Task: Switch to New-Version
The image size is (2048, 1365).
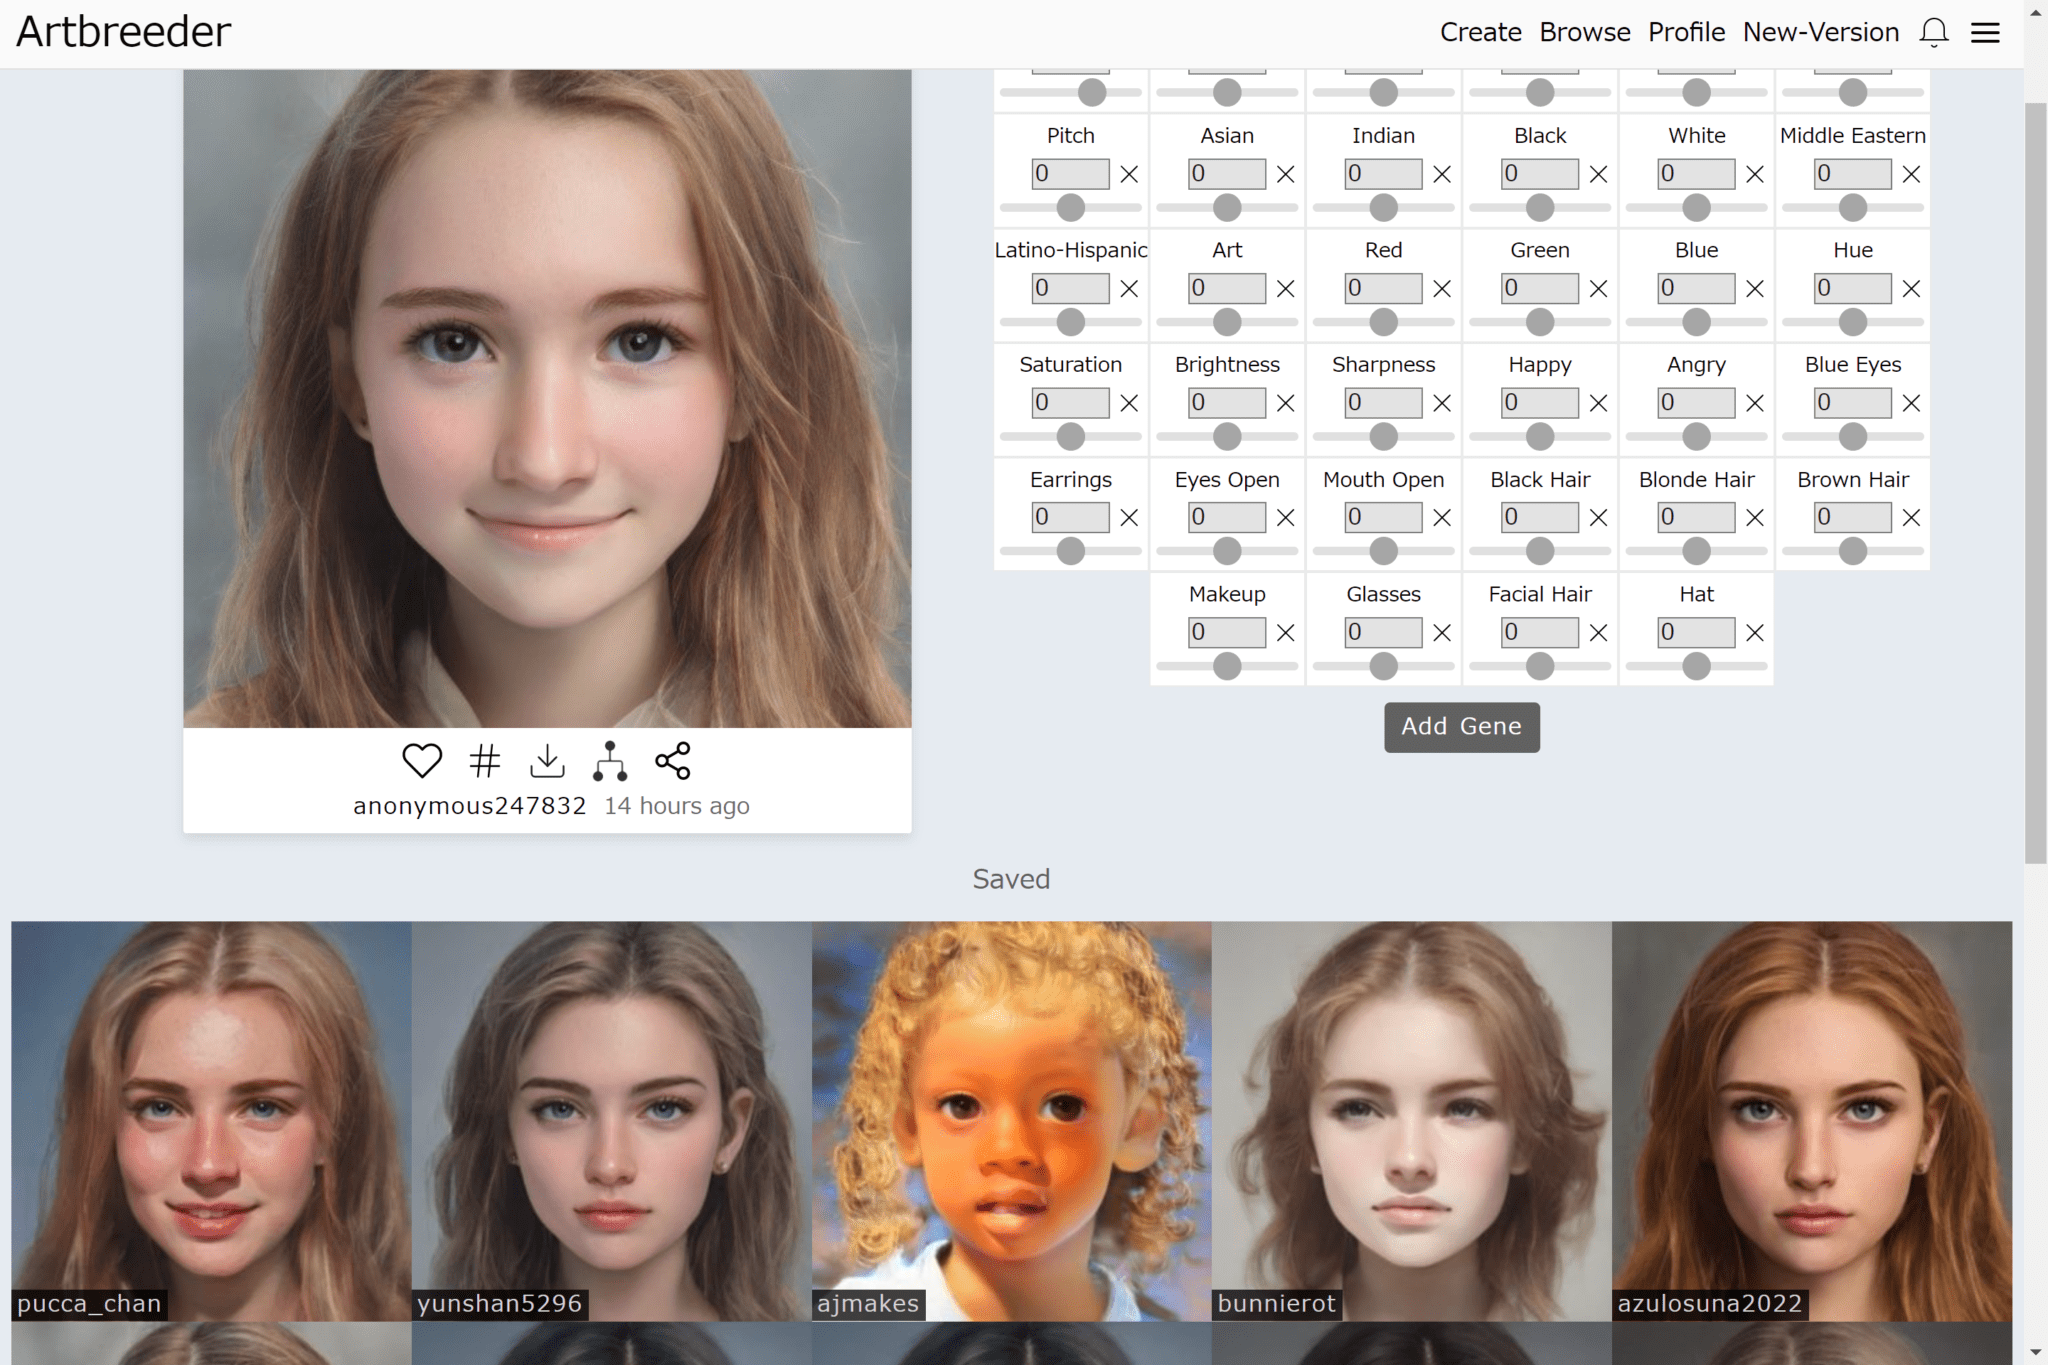Action: click(1821, 32)
